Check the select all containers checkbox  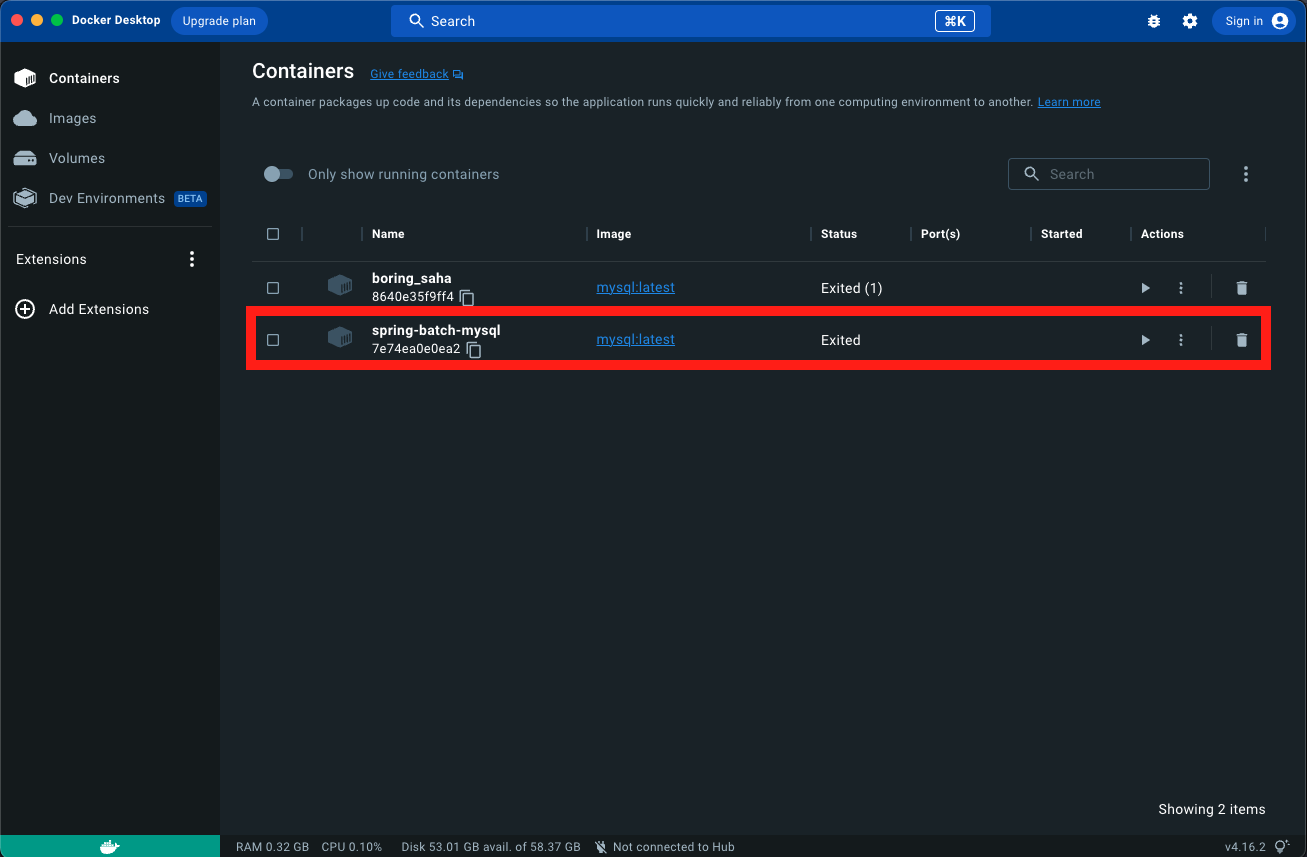tap(273, 234)
